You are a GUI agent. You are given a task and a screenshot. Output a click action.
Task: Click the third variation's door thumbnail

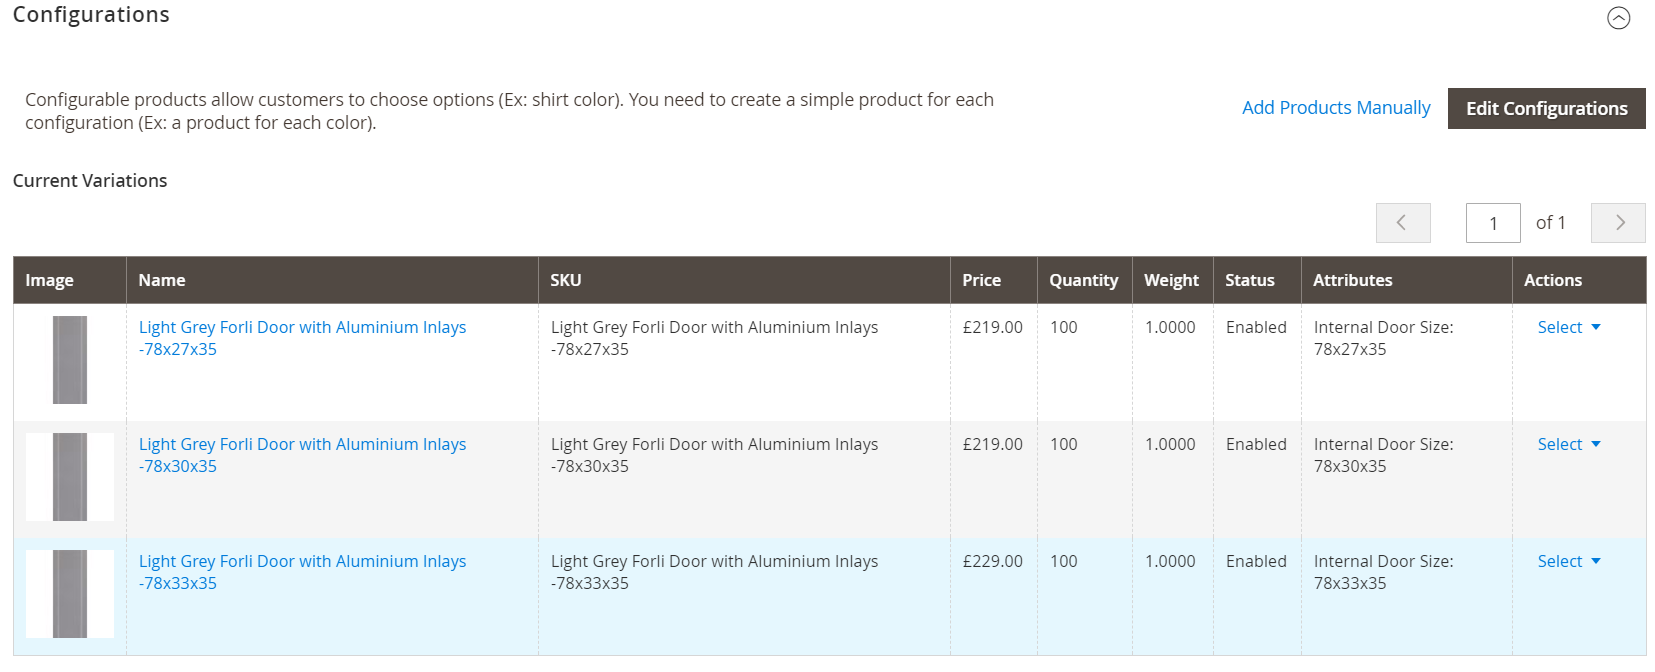click(x=69, y=594)
